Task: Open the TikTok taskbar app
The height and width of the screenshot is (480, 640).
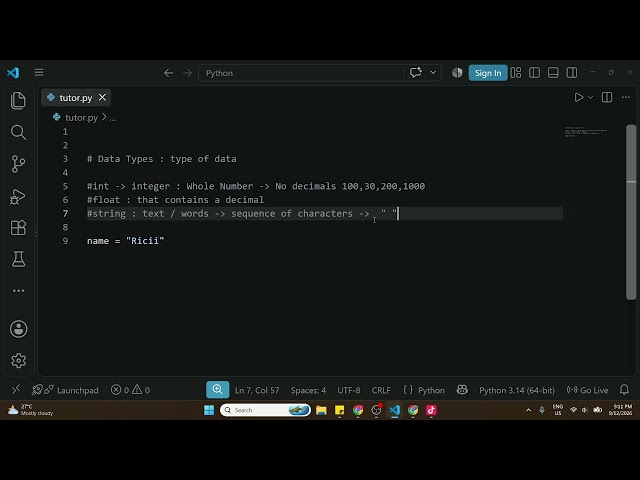Action: (431, 410)
